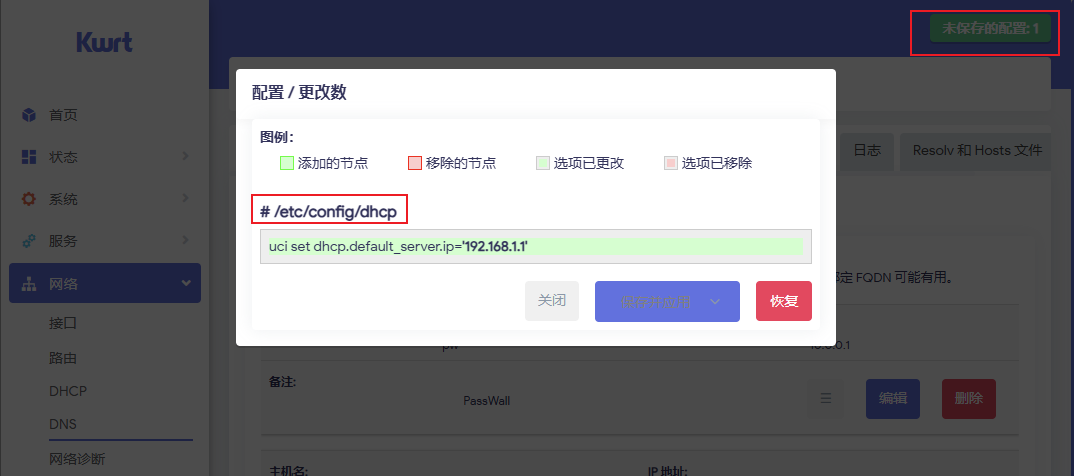
Task: Click the 删除 button in PassWall row
Action: coord(969,399)
